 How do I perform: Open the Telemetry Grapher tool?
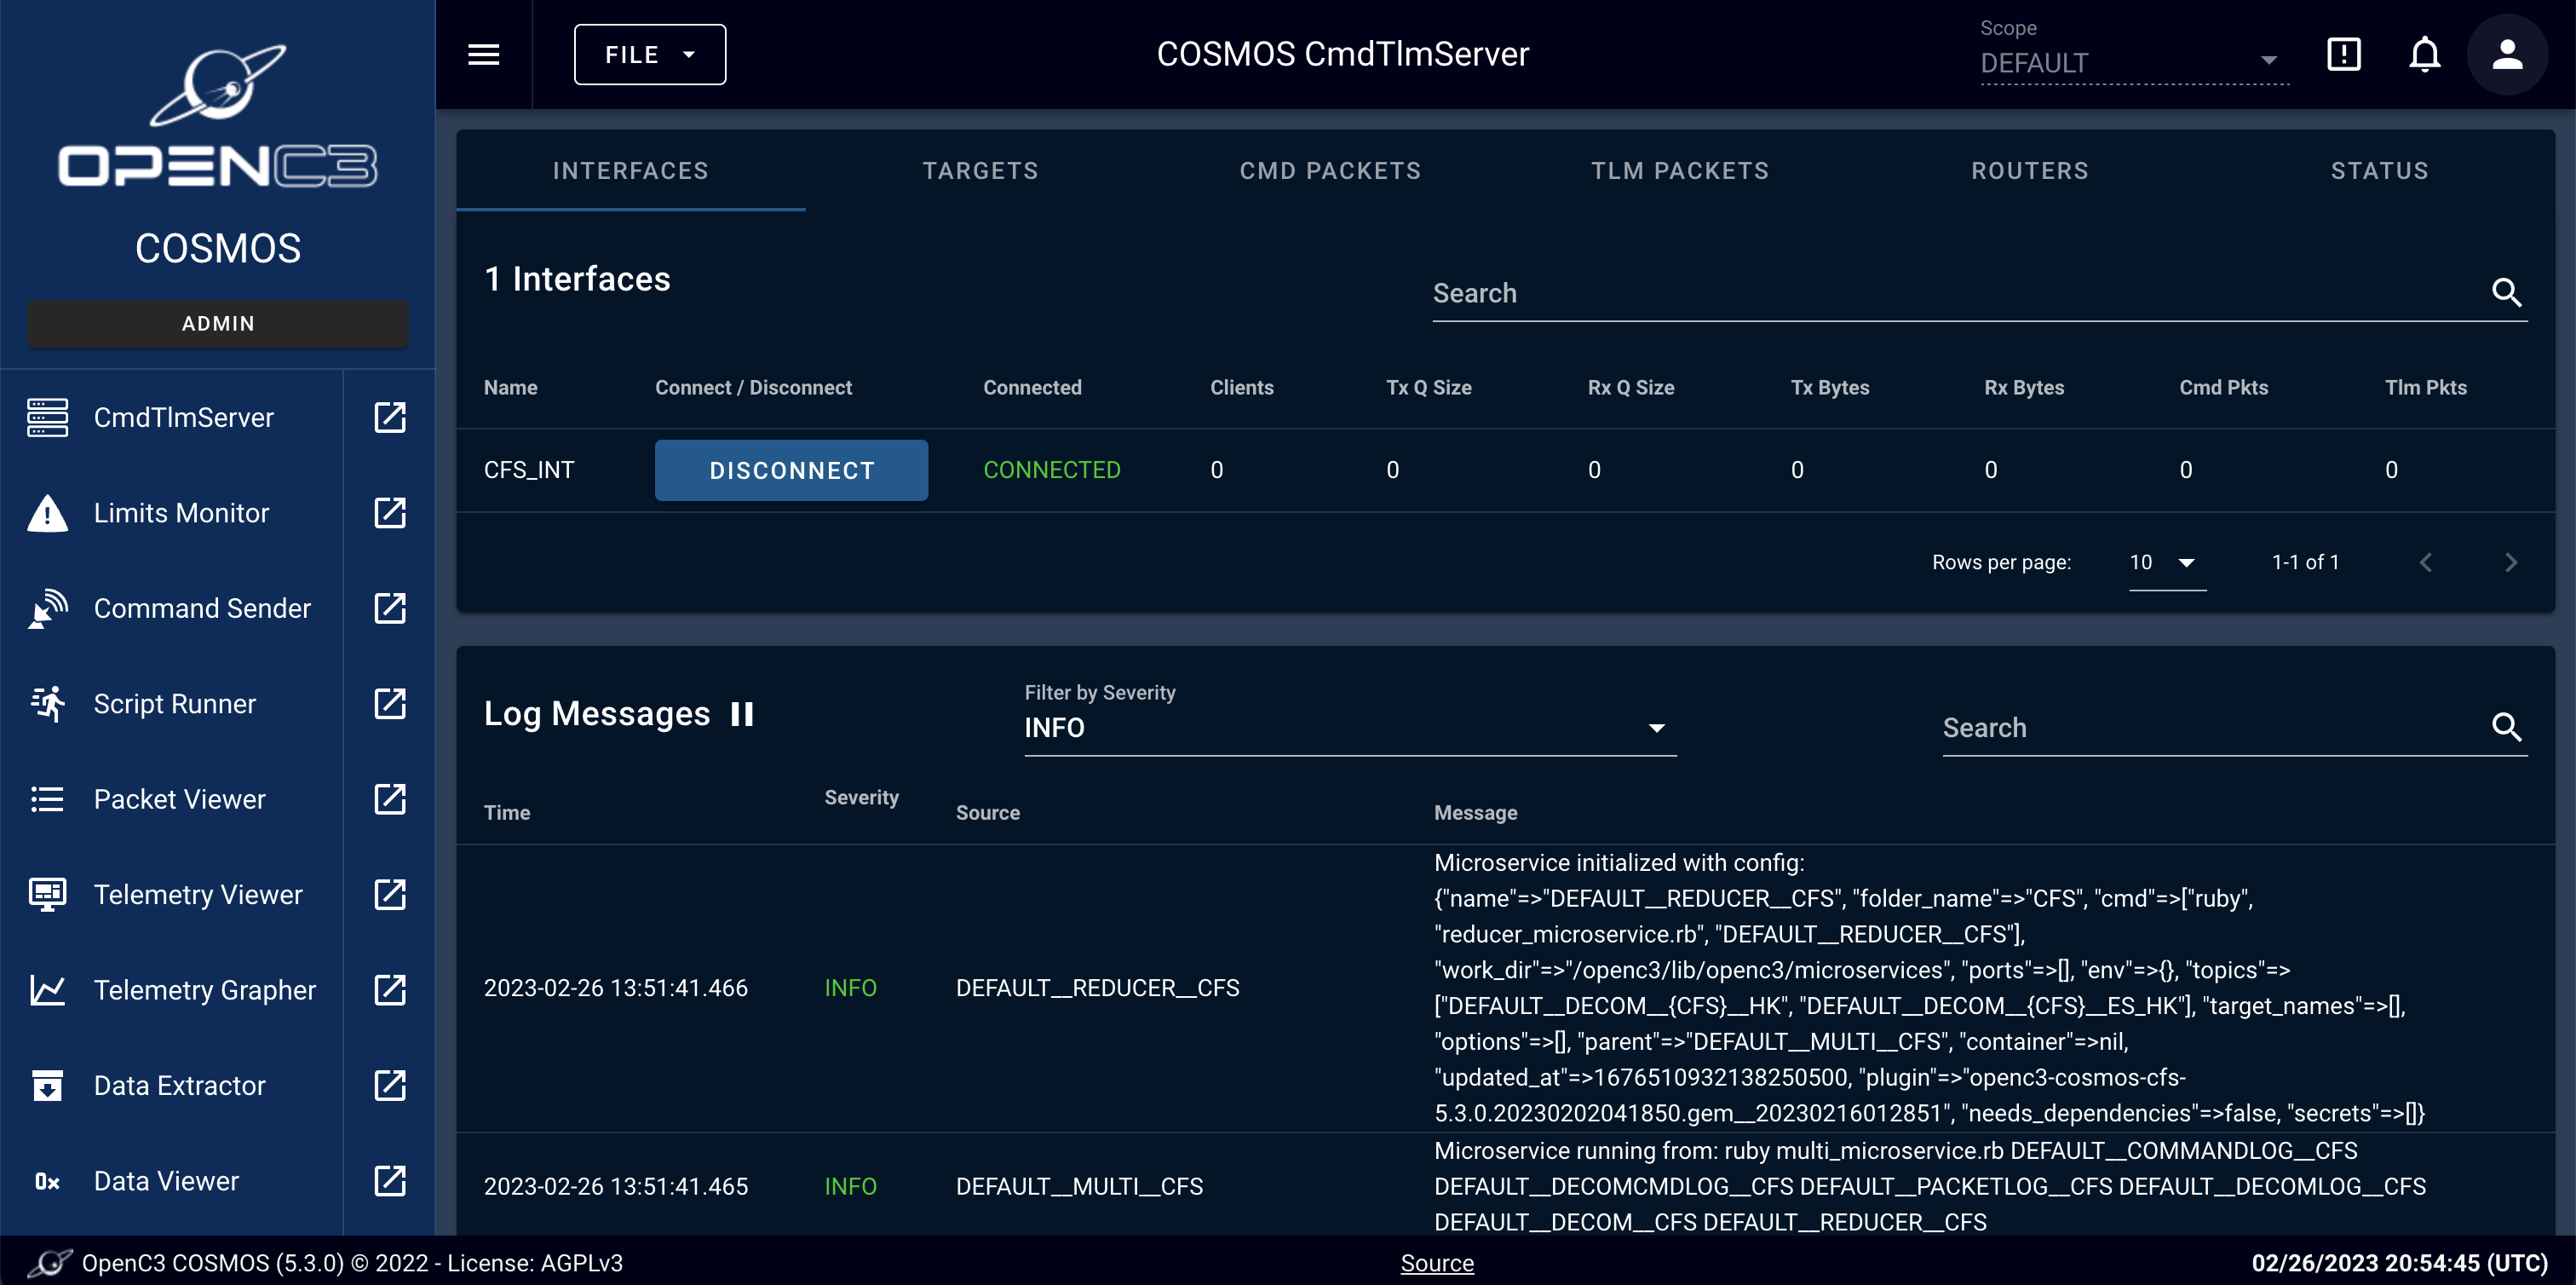[x=205, y=989]
